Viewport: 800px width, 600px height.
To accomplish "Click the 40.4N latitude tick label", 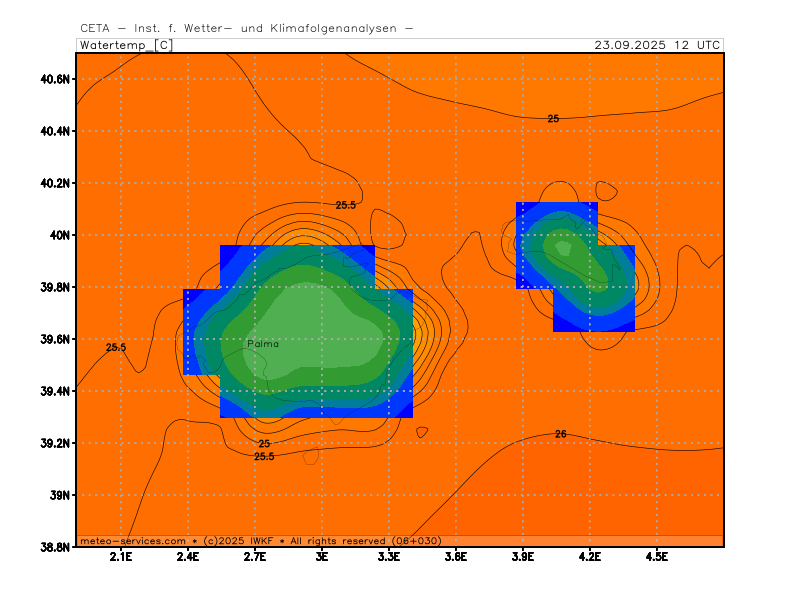I will [x=55, y=131].
